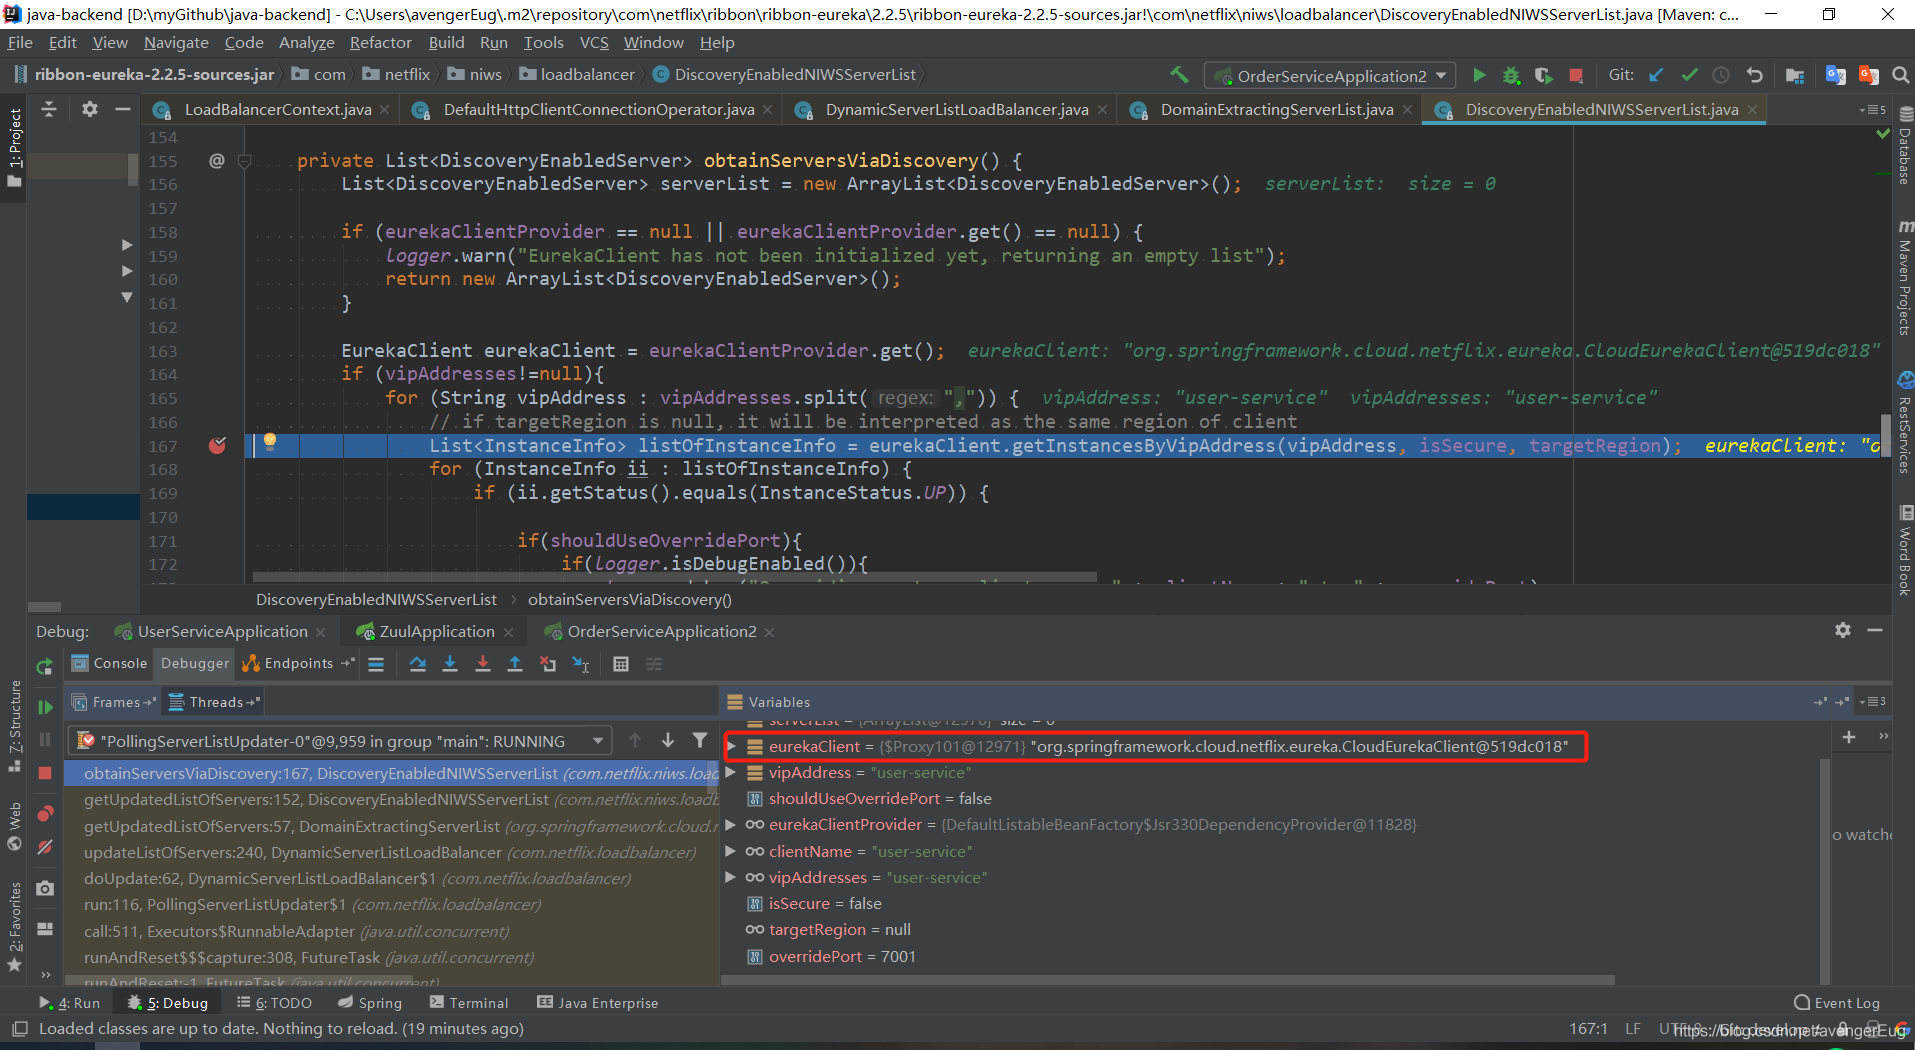The width and height of the screenshot is (1915, 1050).
Task: Start debugging with the bug icon
Action: click(1511, 75)
